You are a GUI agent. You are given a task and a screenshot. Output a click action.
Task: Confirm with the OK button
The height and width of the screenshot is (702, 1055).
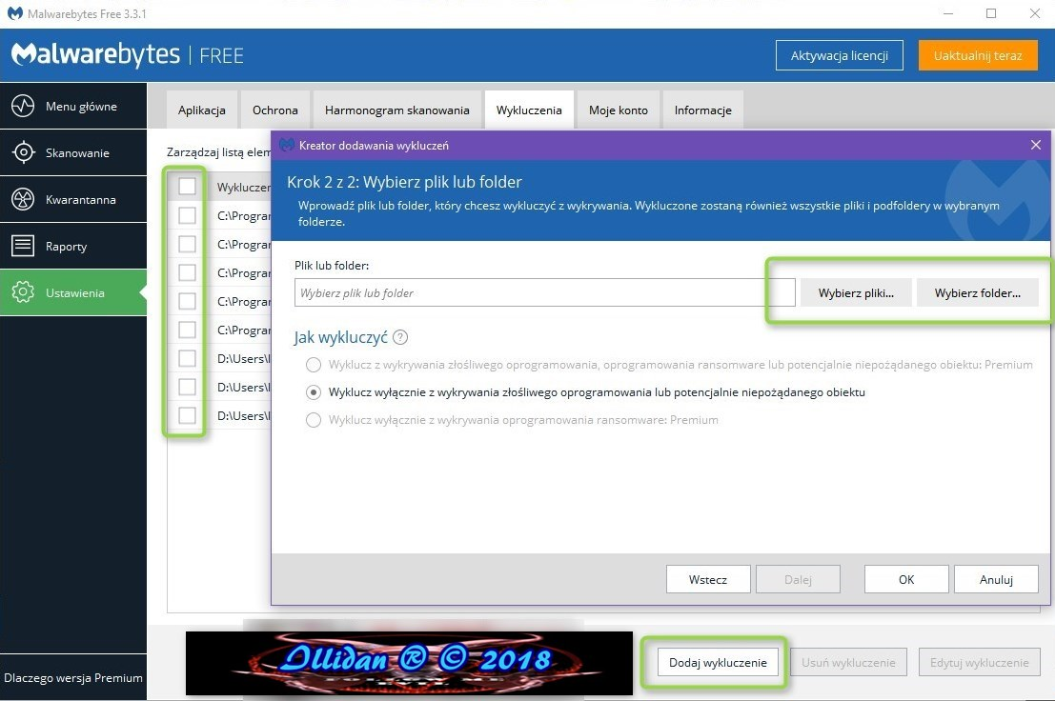click(x=906, y=580)
